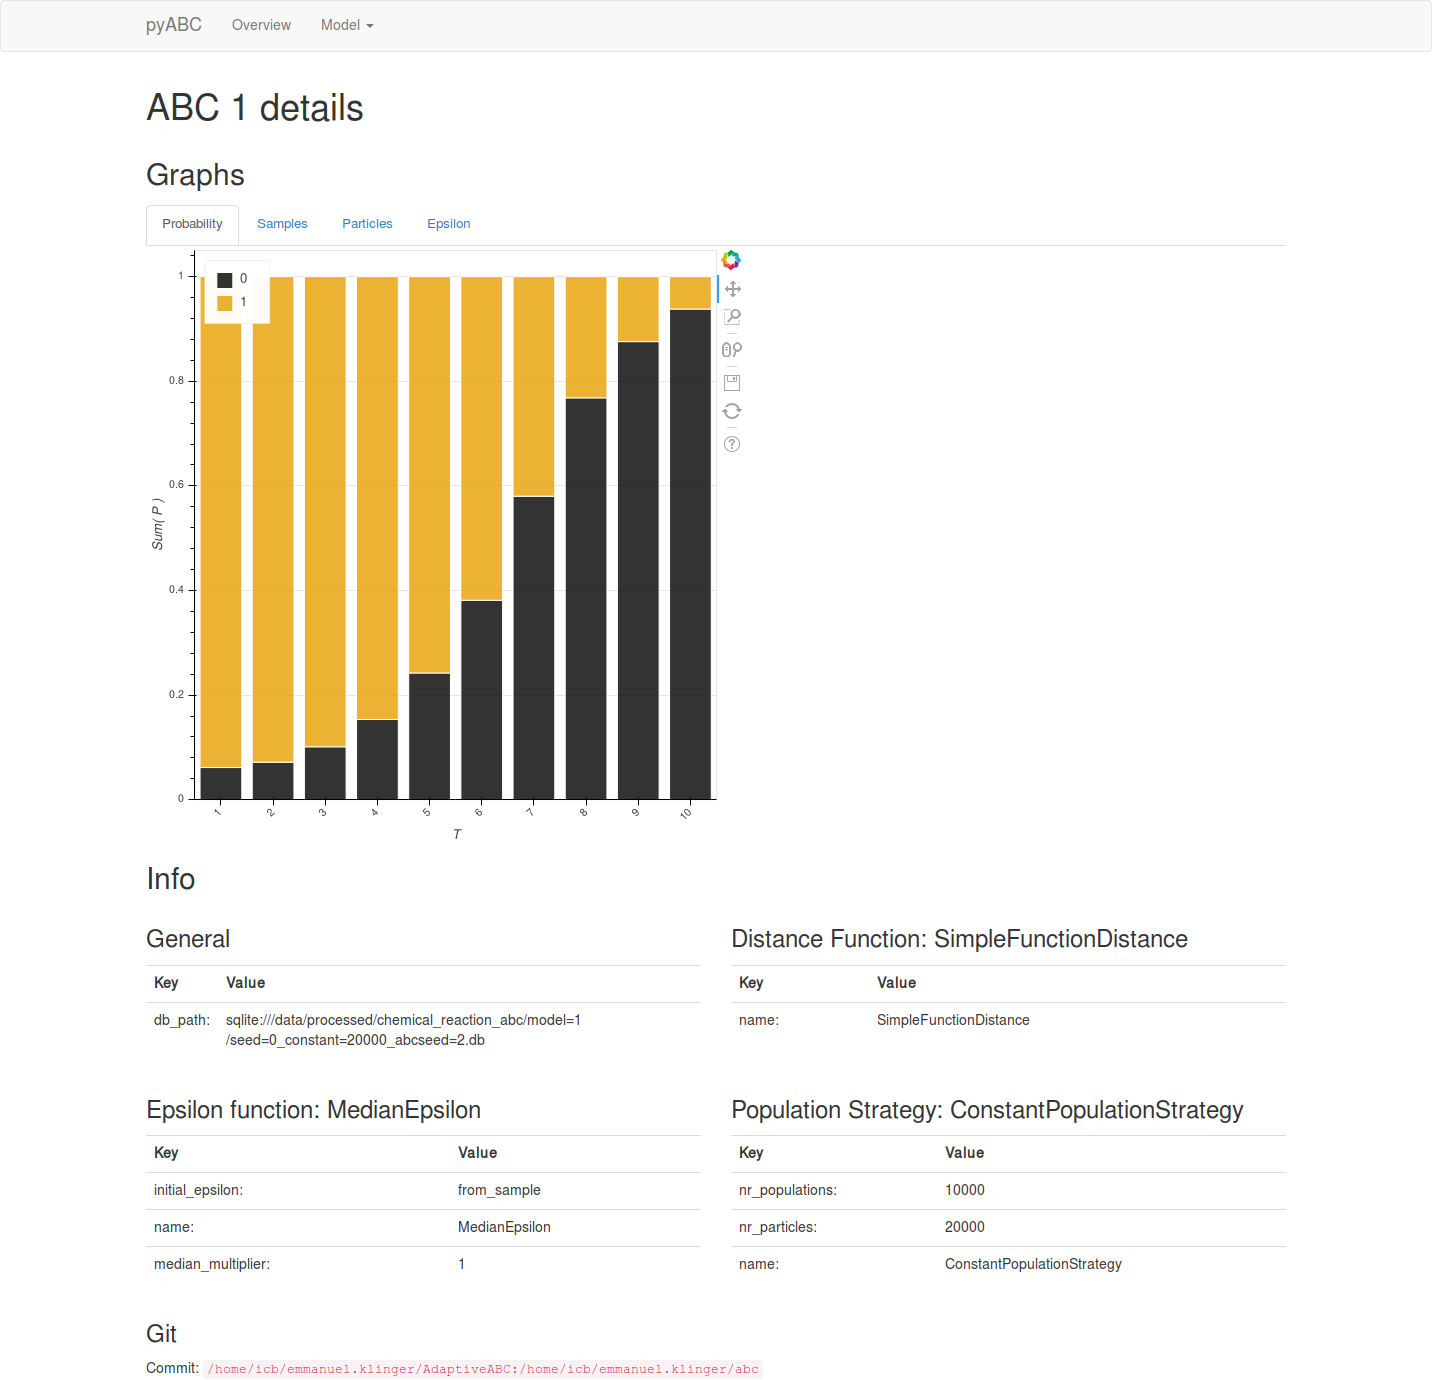Activate the Box Zoom tool

[x=732, y=317]
